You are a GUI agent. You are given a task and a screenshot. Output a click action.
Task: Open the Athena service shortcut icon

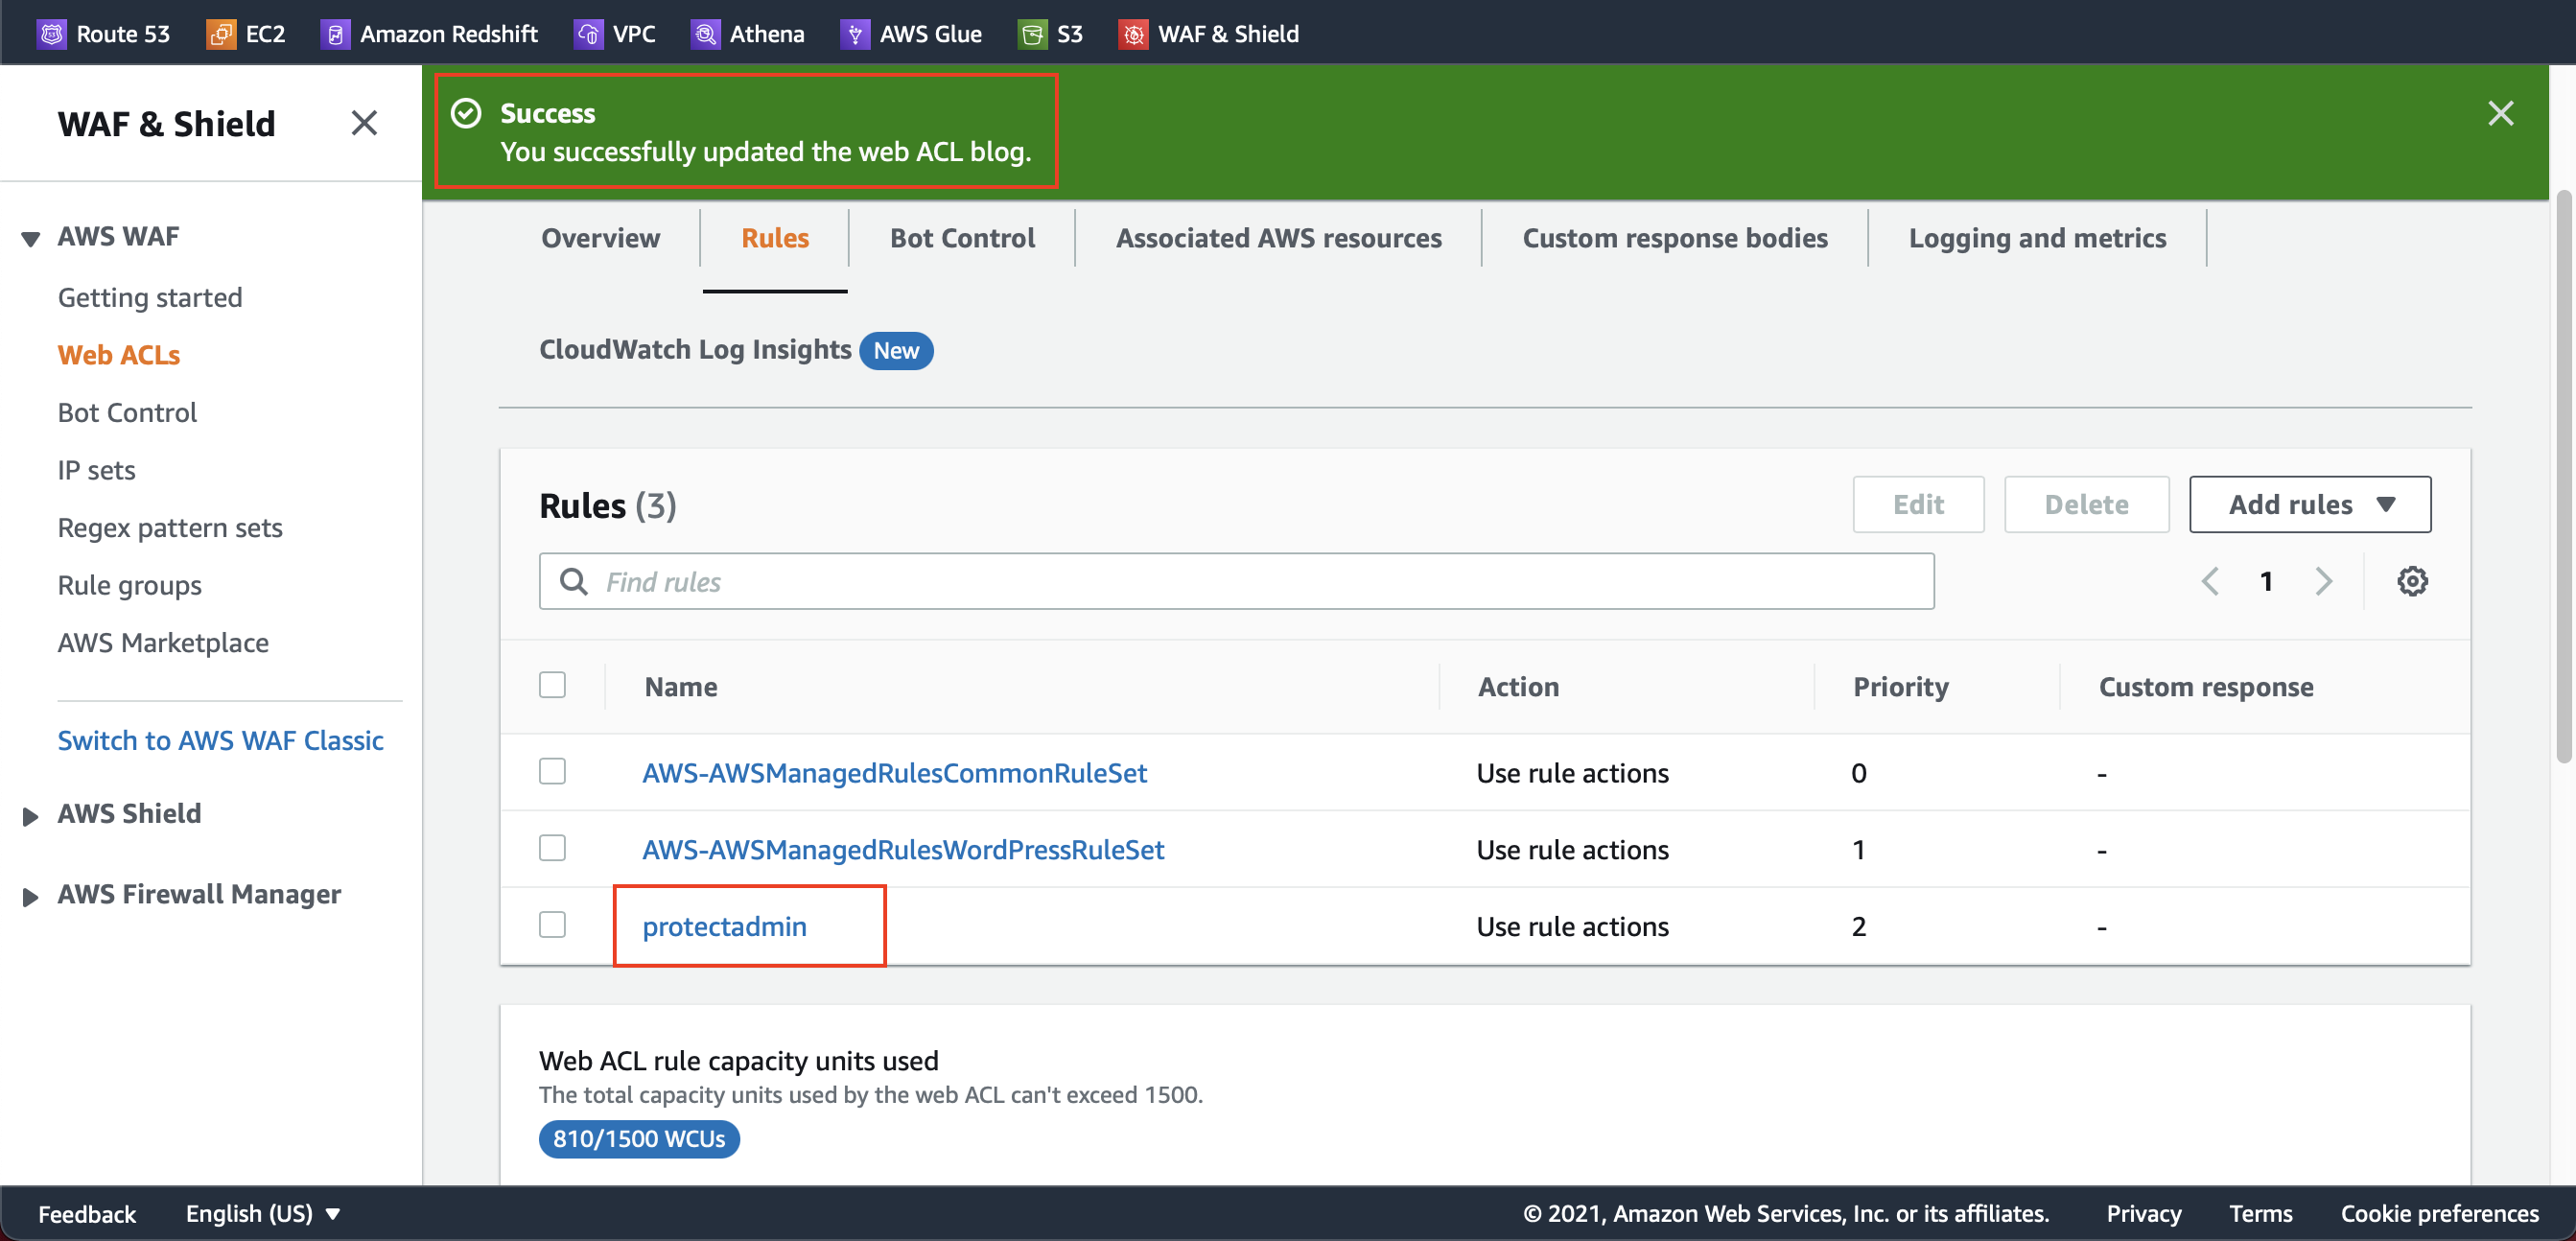tap(705, 34)
